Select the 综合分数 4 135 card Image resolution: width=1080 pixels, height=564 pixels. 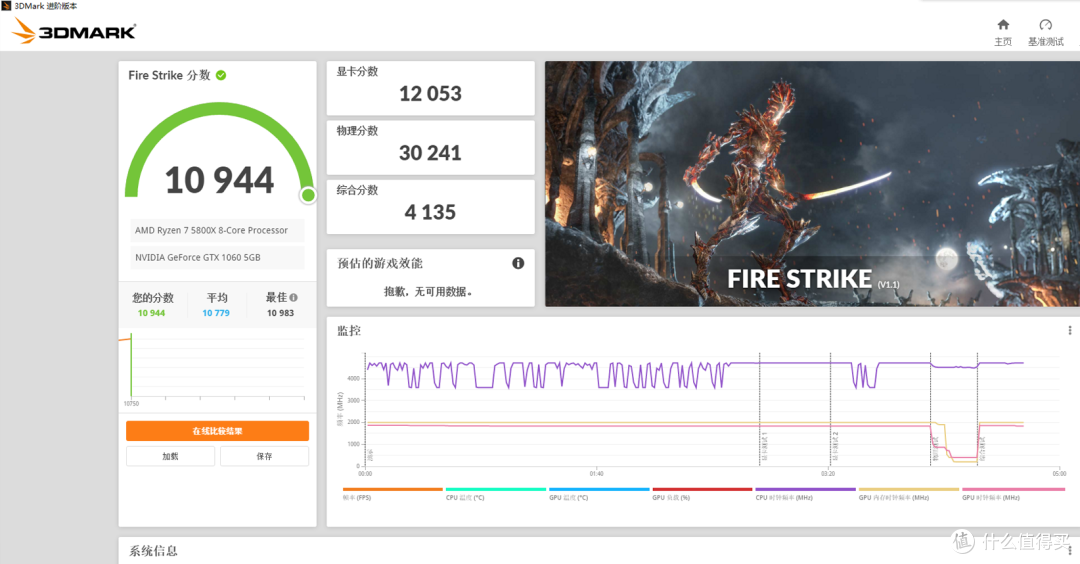point(430,207)
